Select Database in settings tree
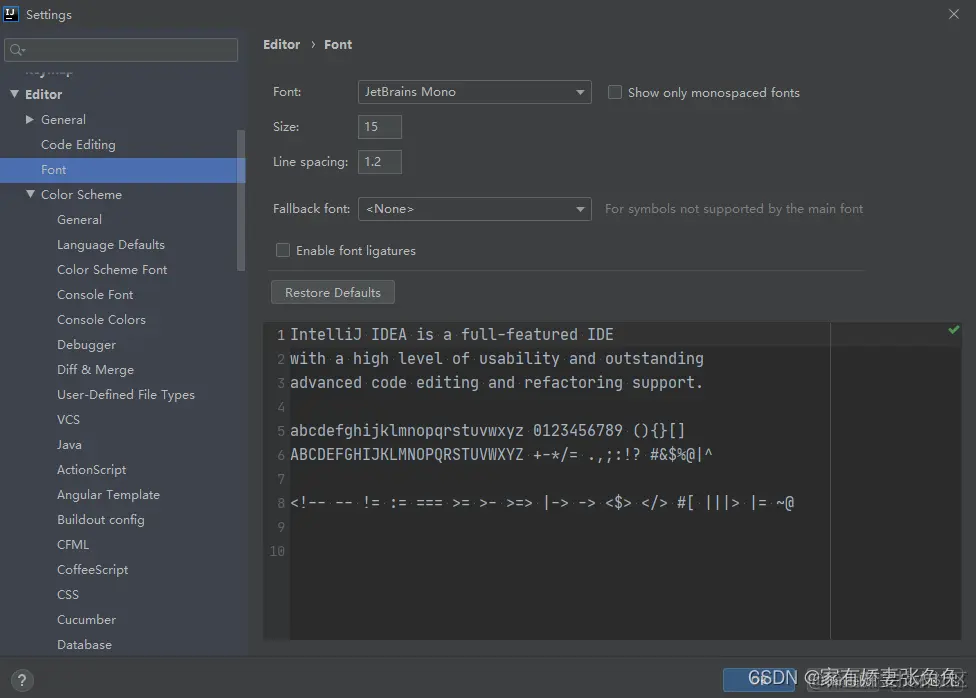 point(85,644)
